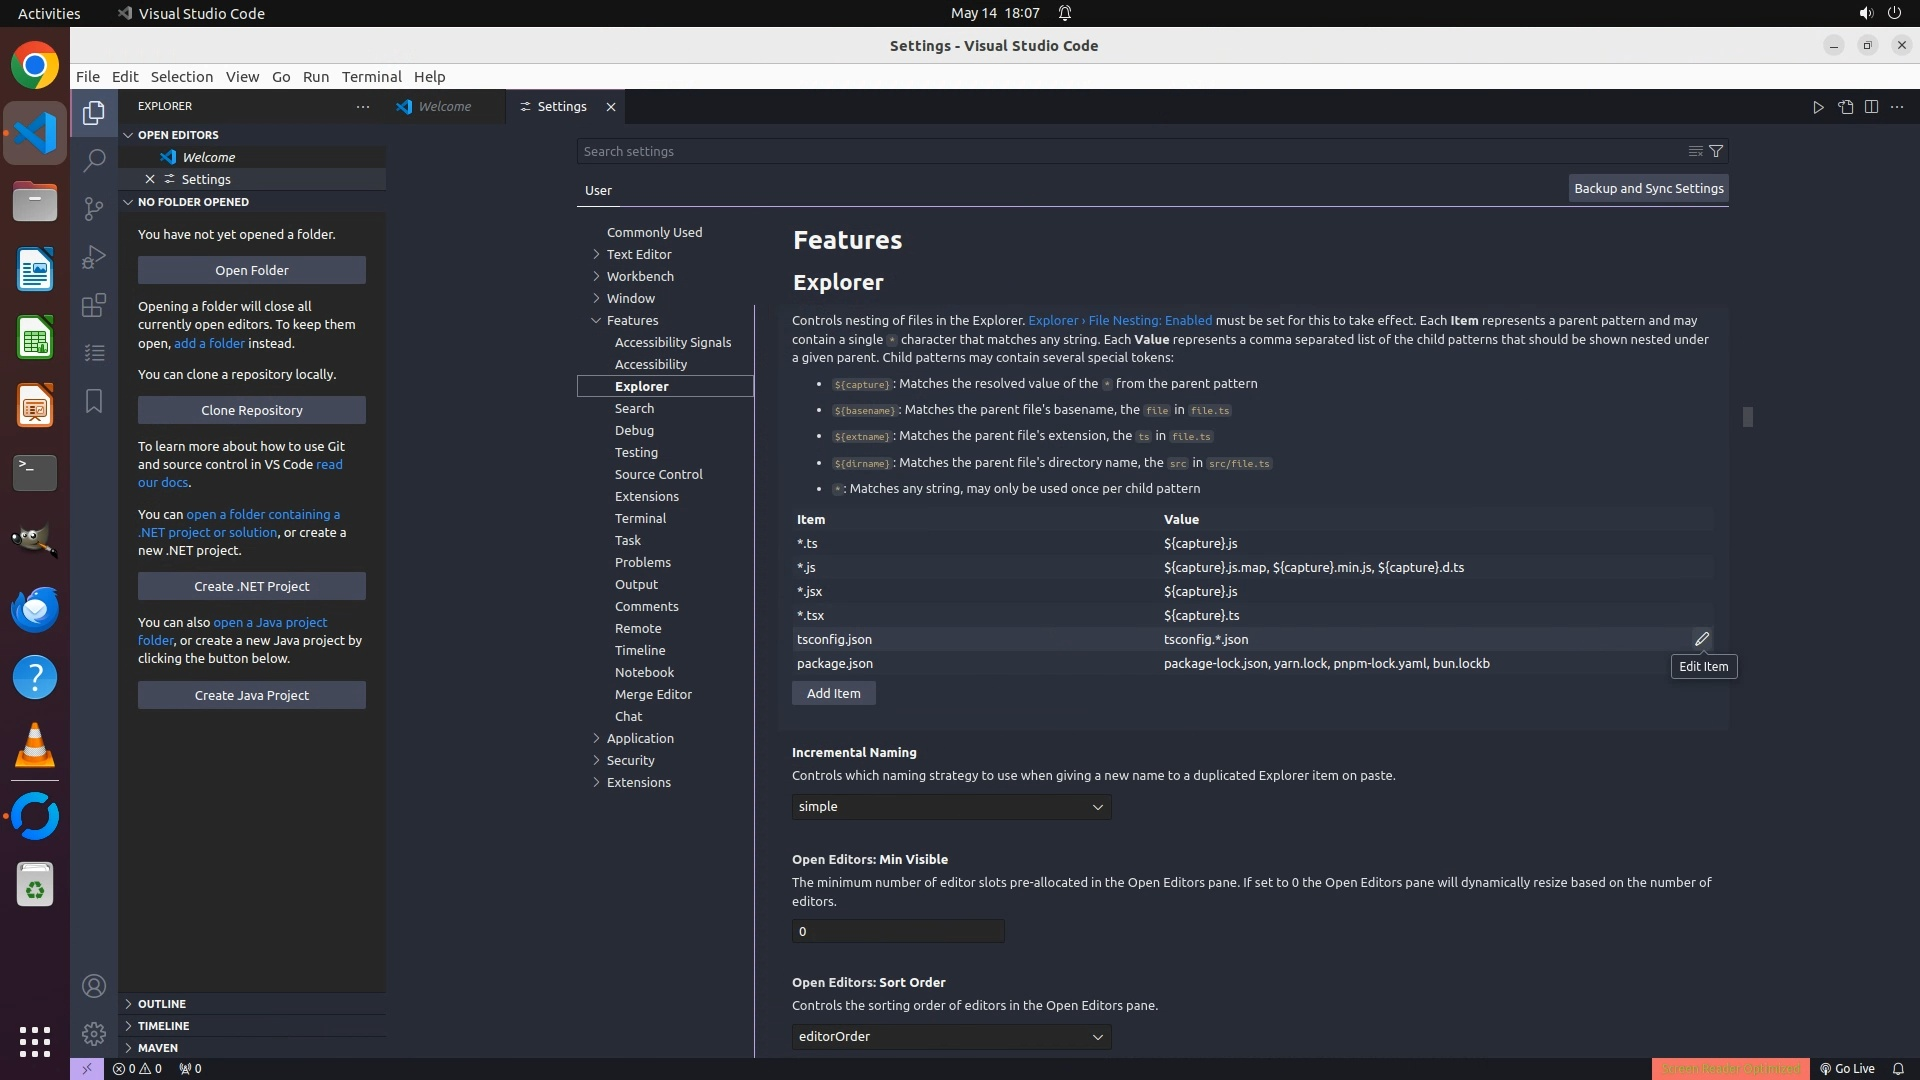Expand the OUTLINE panel section

tap(161, 1004)
